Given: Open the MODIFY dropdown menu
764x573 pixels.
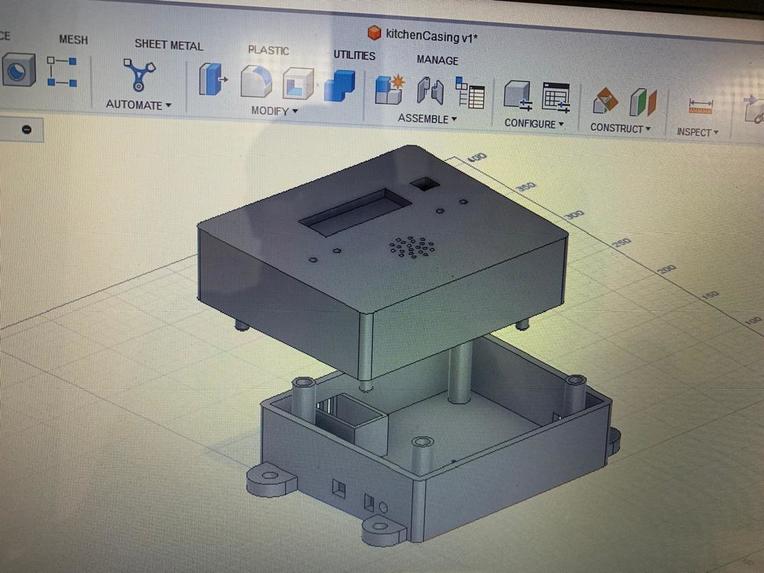Looking at the screenshot, I should (x=274, y=111).
